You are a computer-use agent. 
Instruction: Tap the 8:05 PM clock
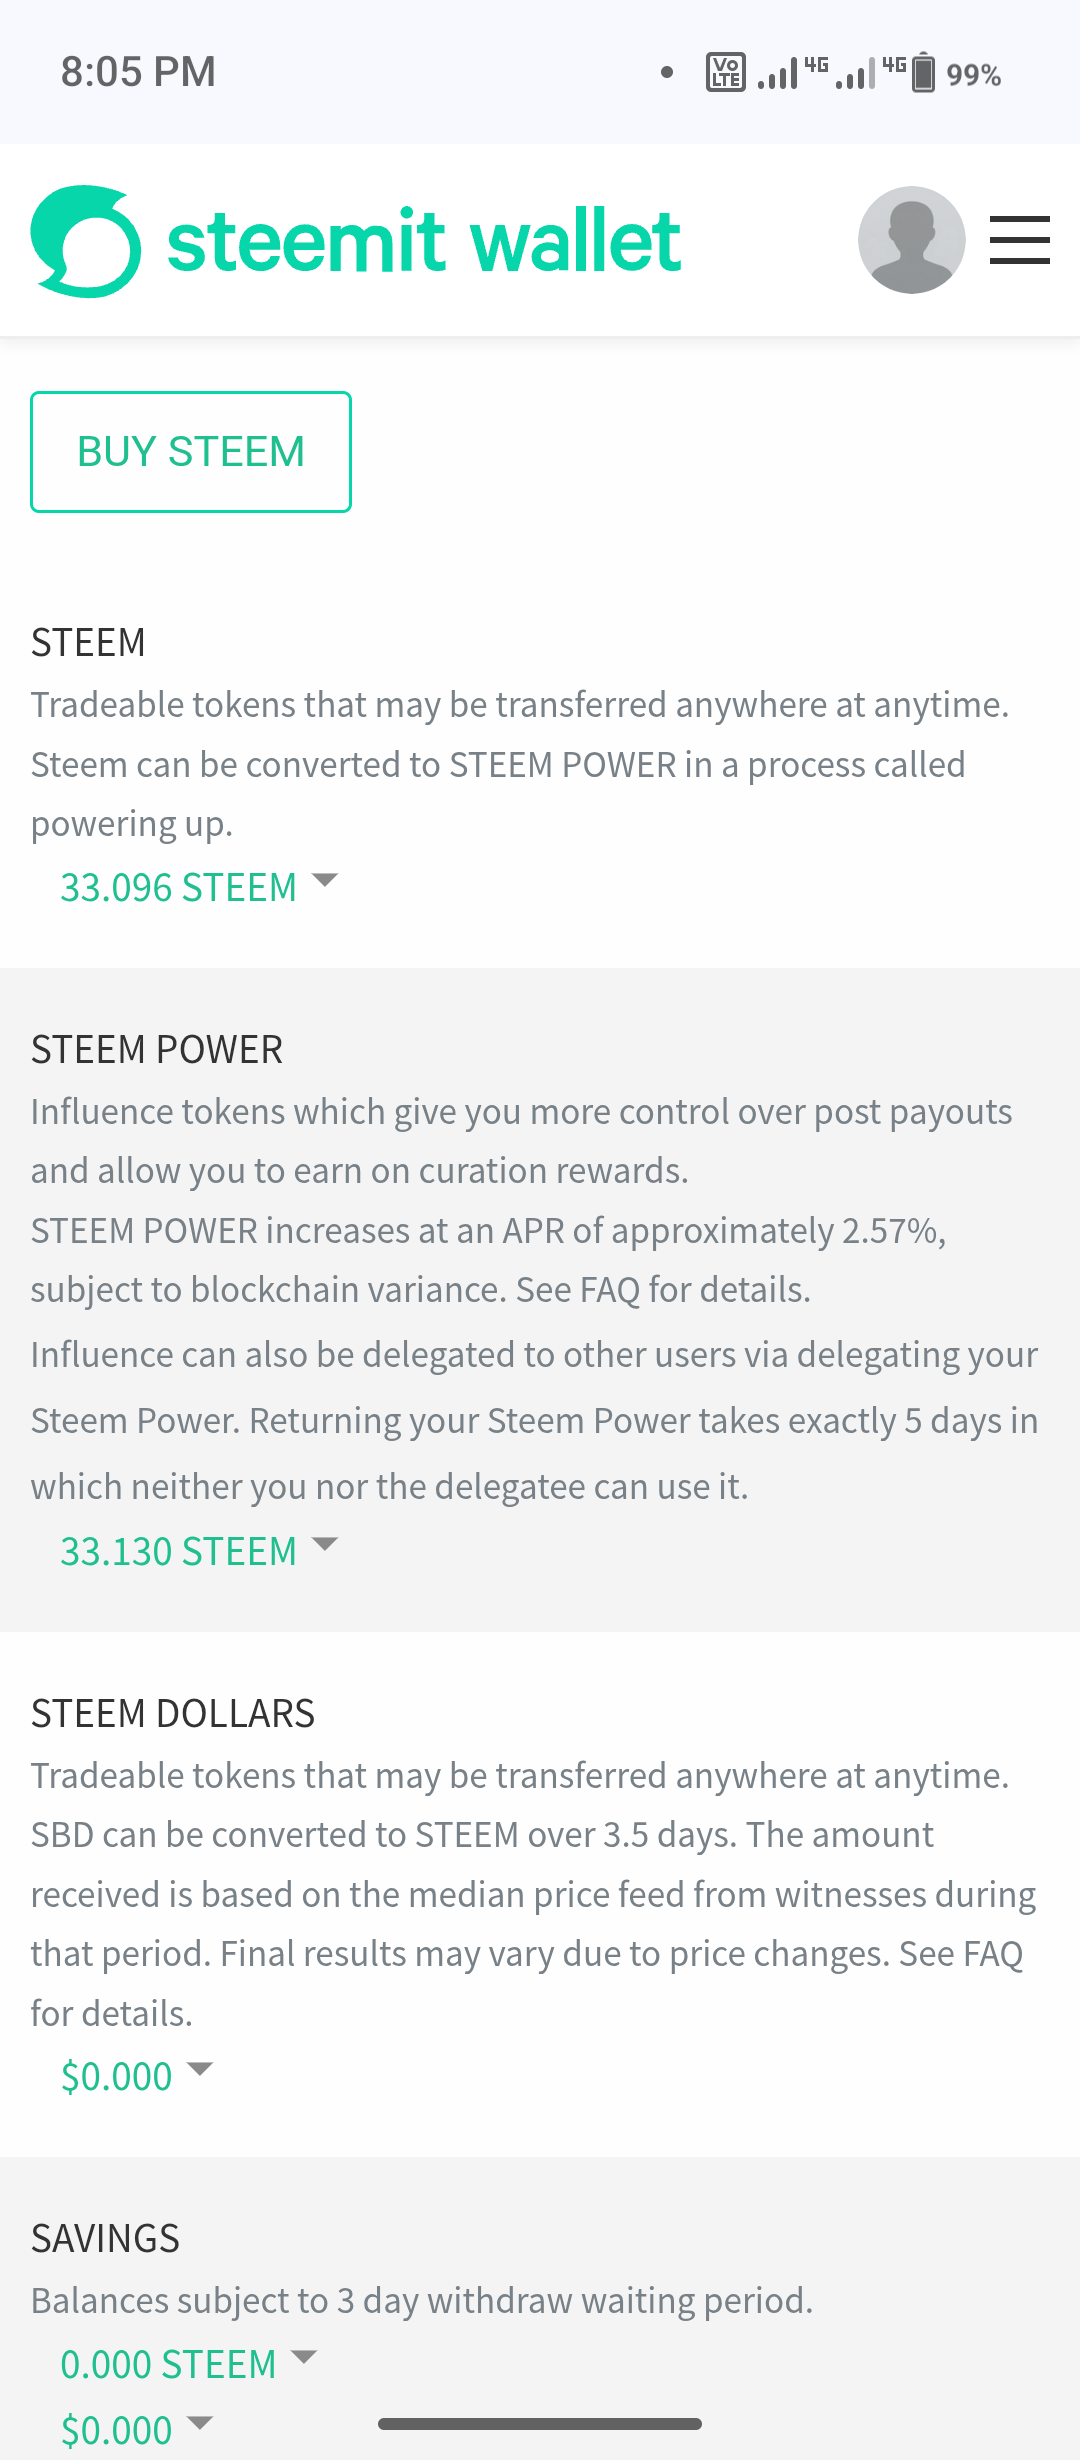[138, 72]
